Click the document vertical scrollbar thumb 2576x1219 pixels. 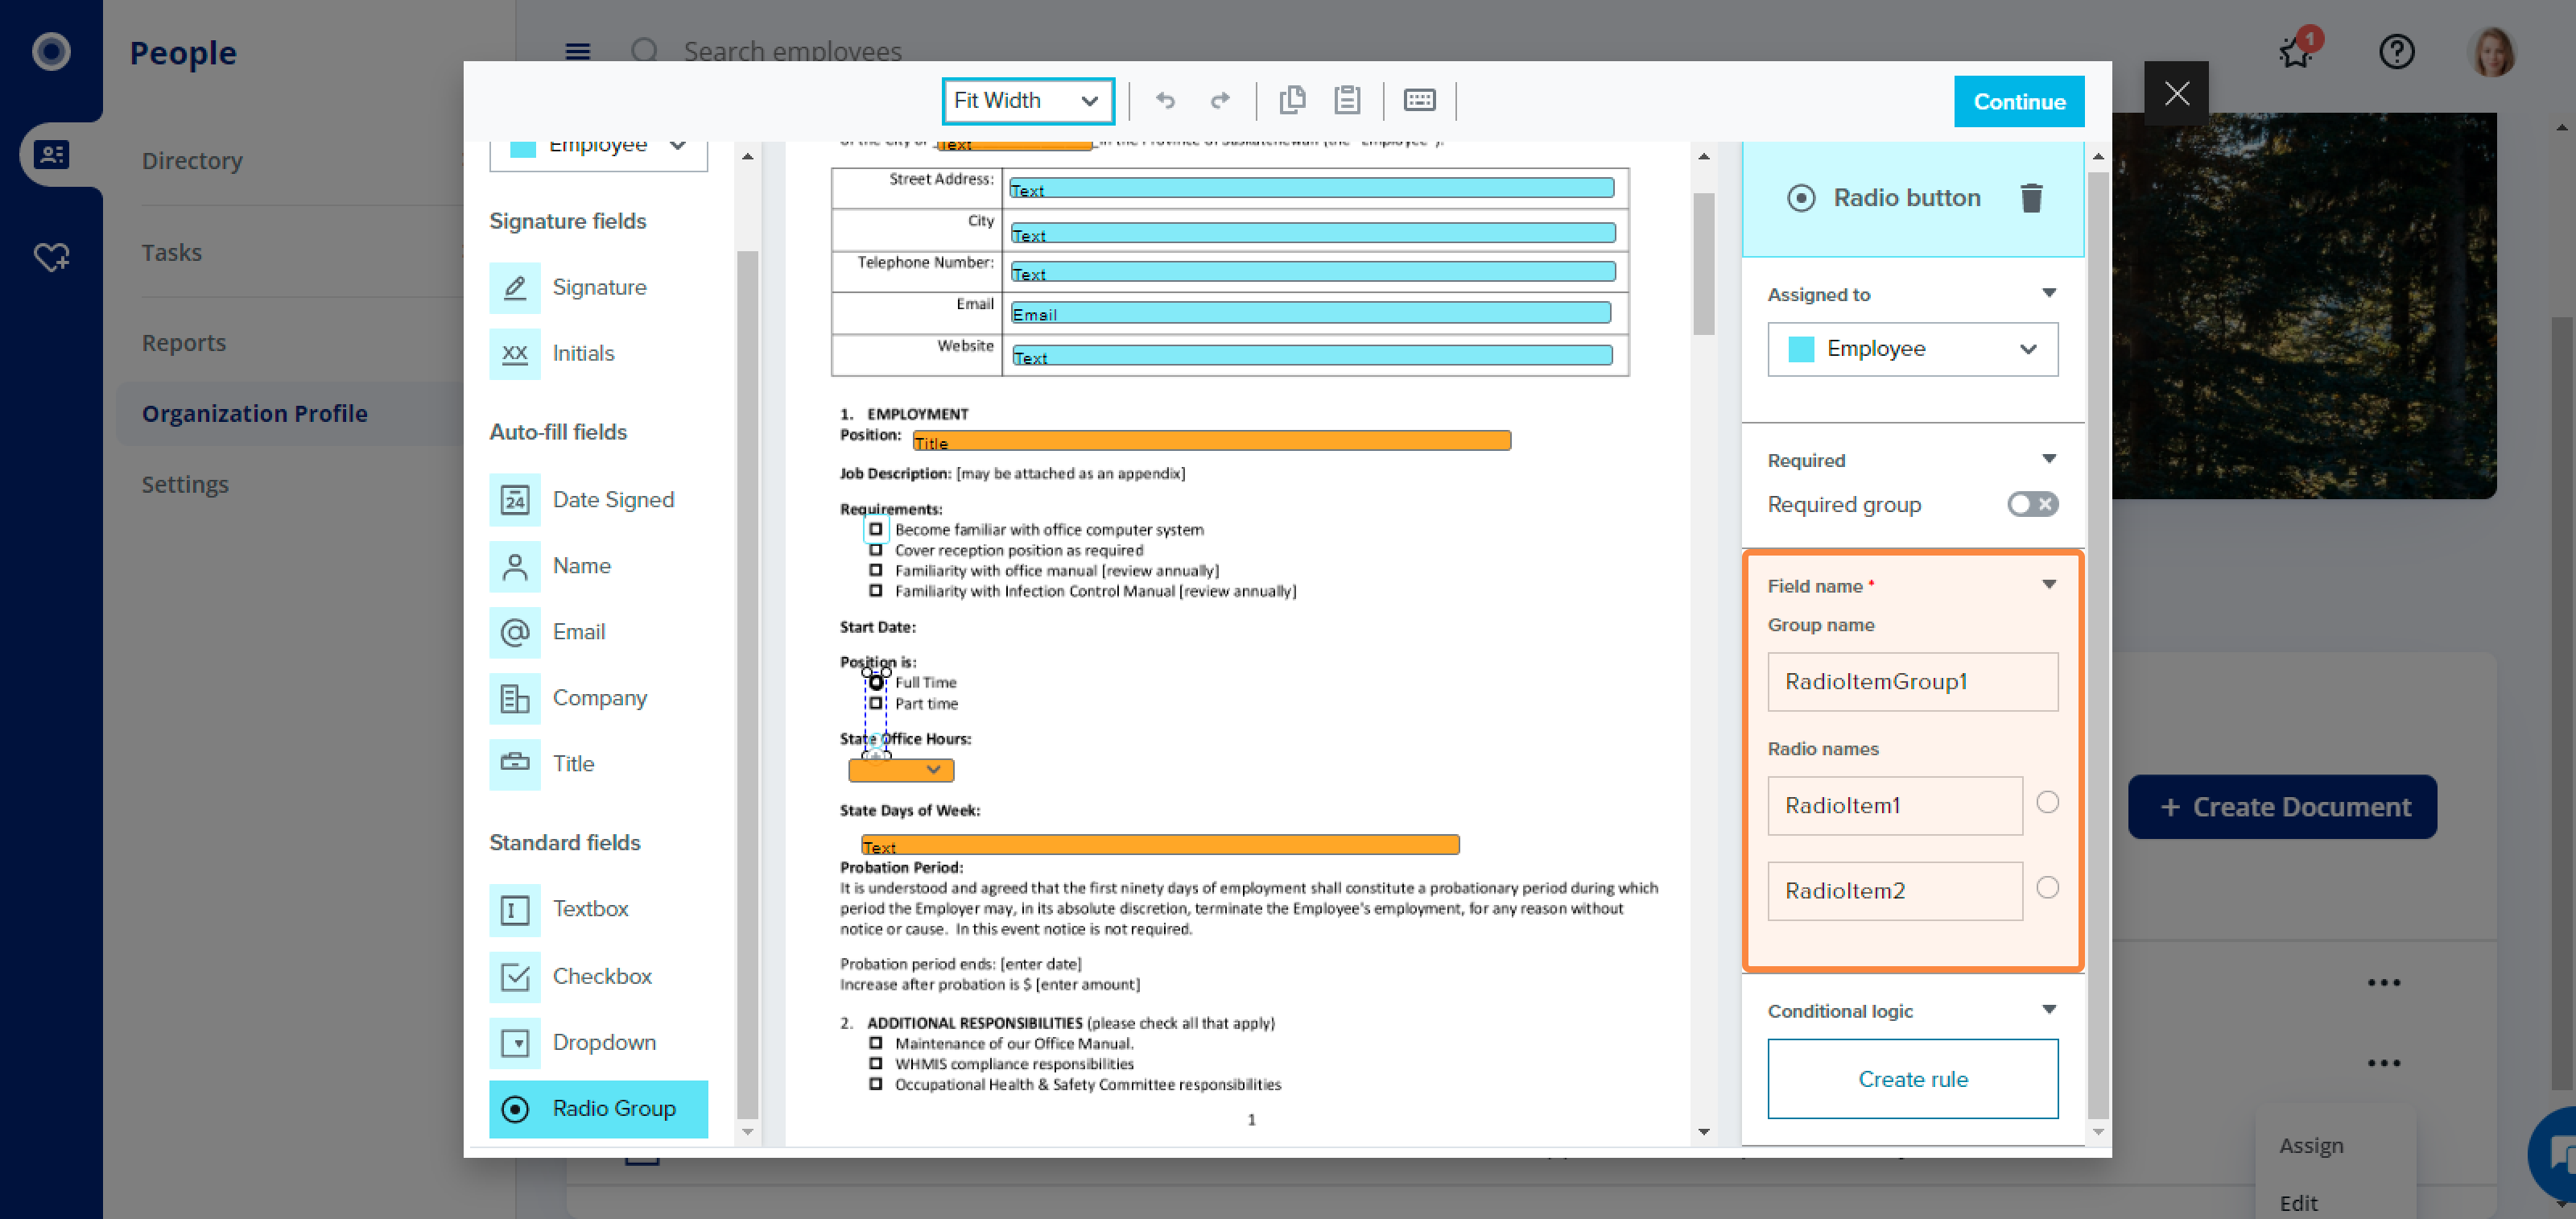point(1703,264)
